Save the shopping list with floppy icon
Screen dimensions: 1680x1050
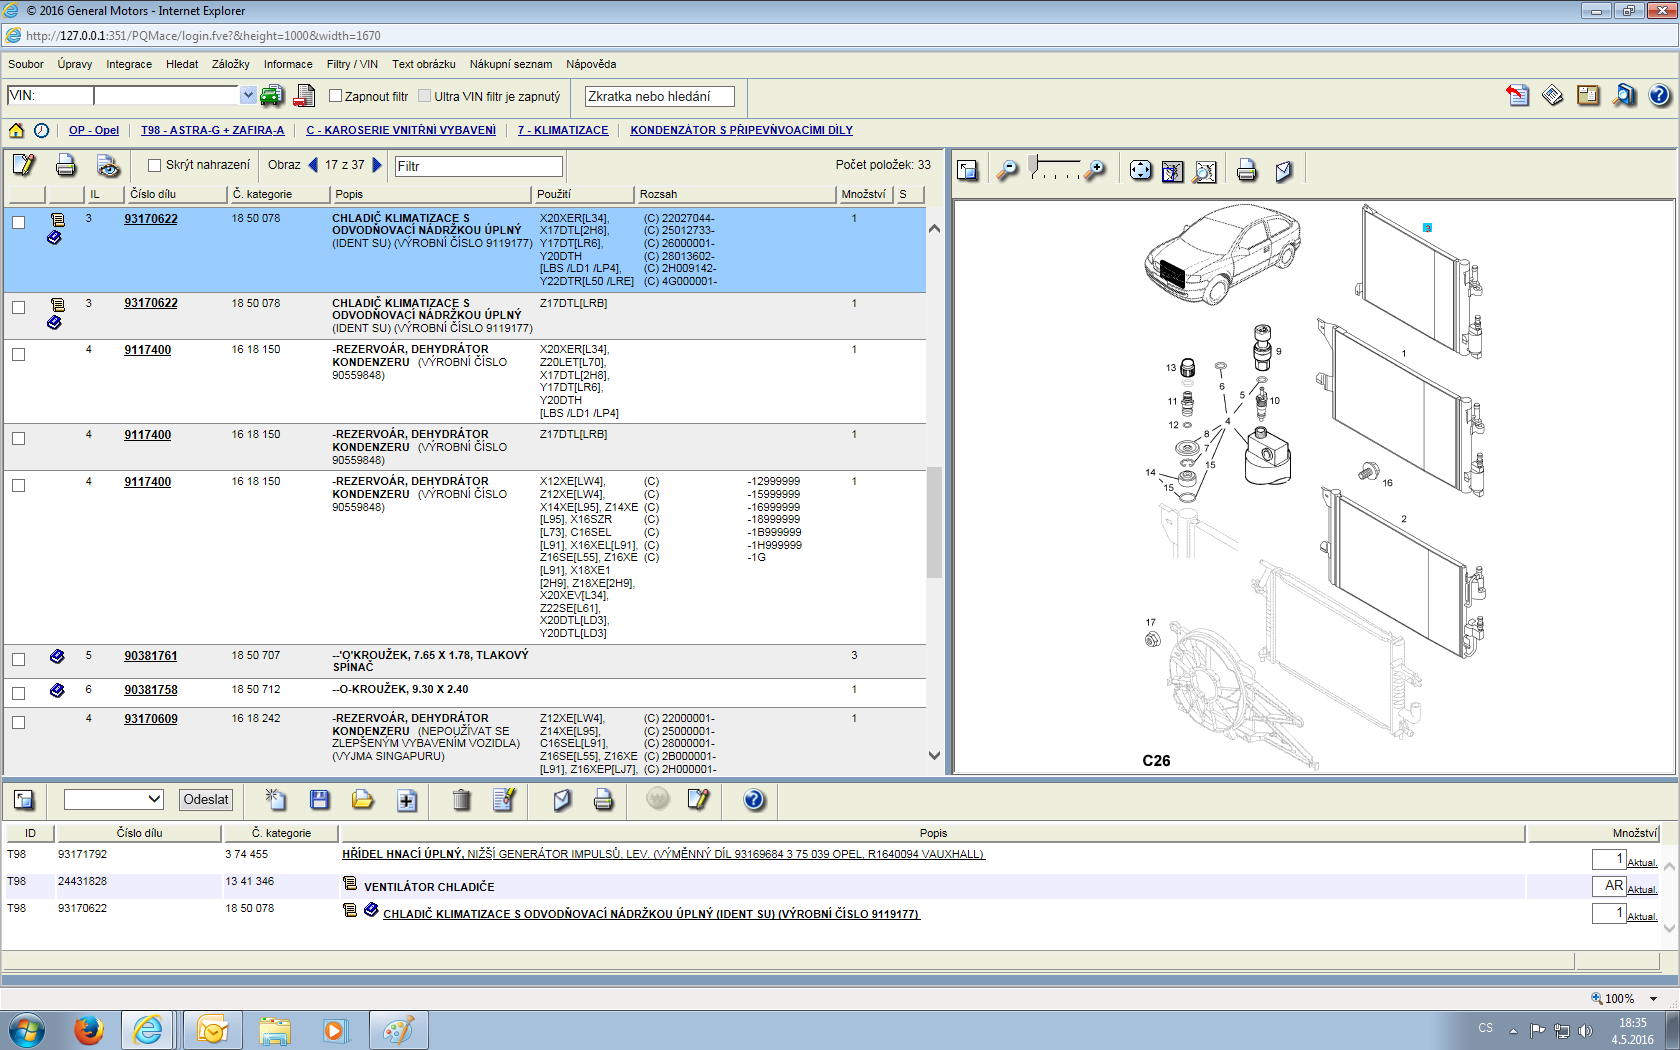pyautogui.click(x=319, y=799)
